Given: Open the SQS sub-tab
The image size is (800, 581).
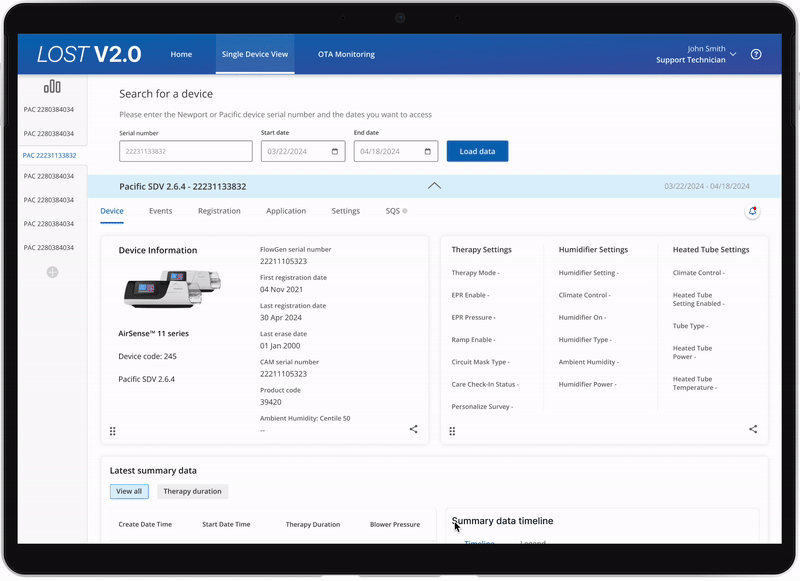Looking at the screenshot, I should tap(396, 211).
